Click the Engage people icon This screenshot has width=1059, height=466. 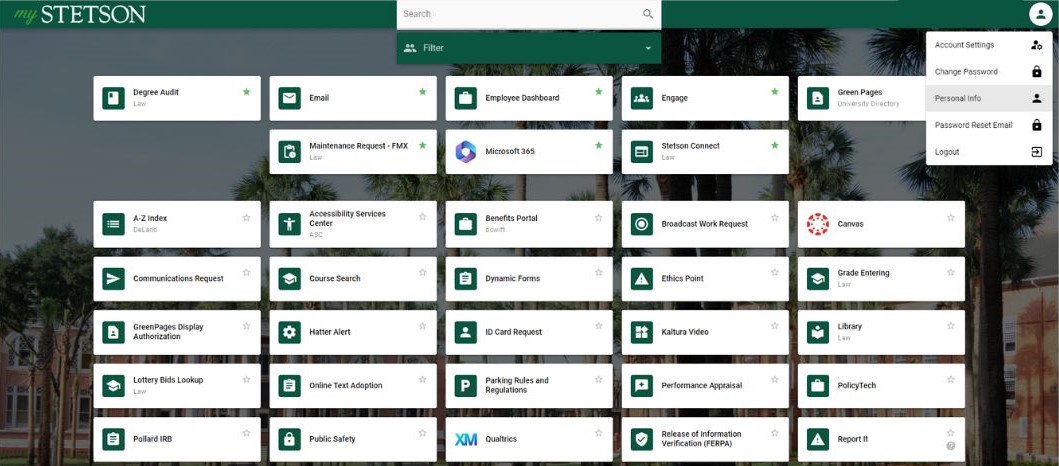tap(642, 98)
